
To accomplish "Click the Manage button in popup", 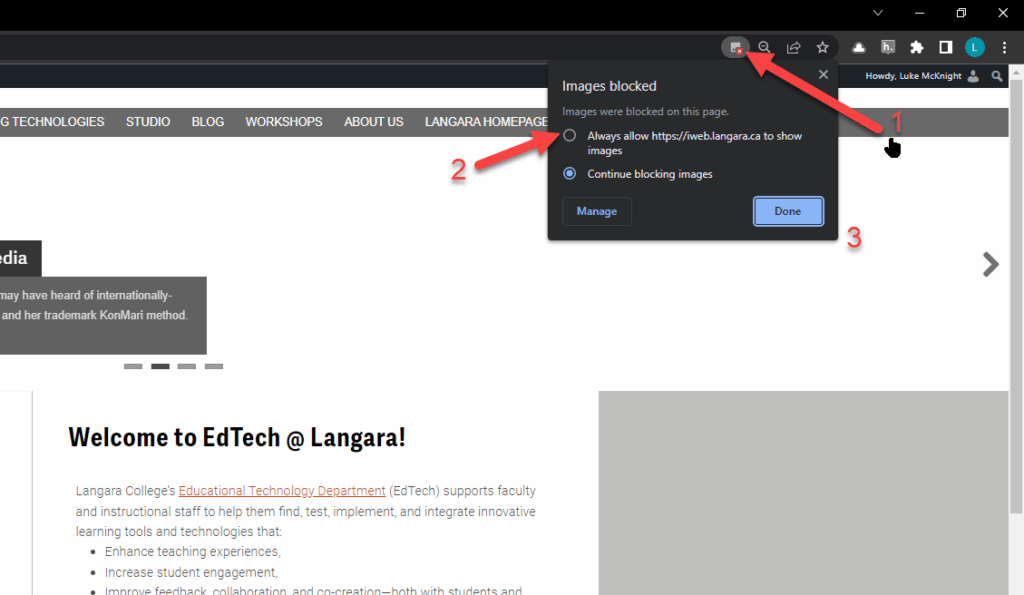I will [597, 211].
